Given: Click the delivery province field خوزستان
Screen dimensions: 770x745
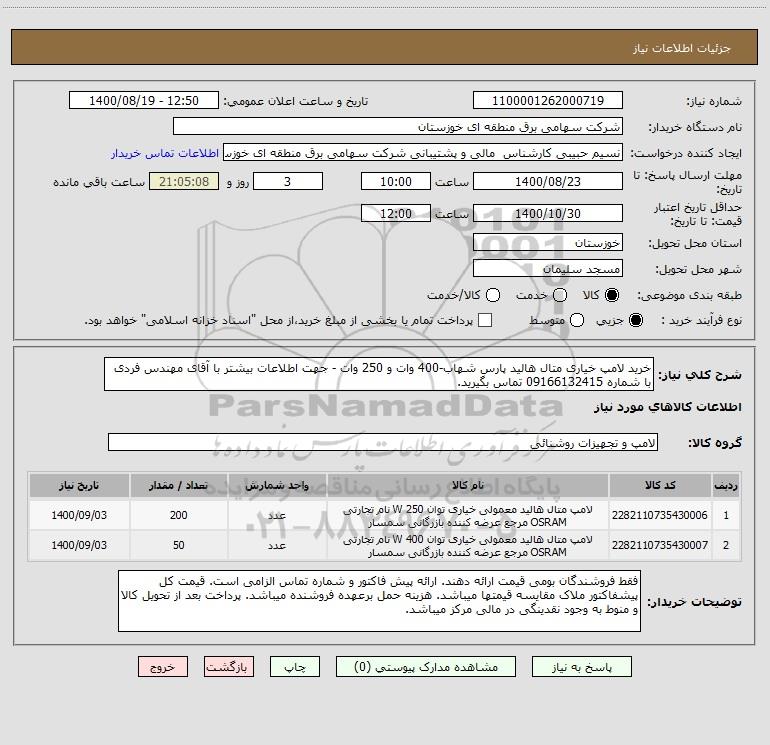Looking at the screenshot, I should pos(548,242).
